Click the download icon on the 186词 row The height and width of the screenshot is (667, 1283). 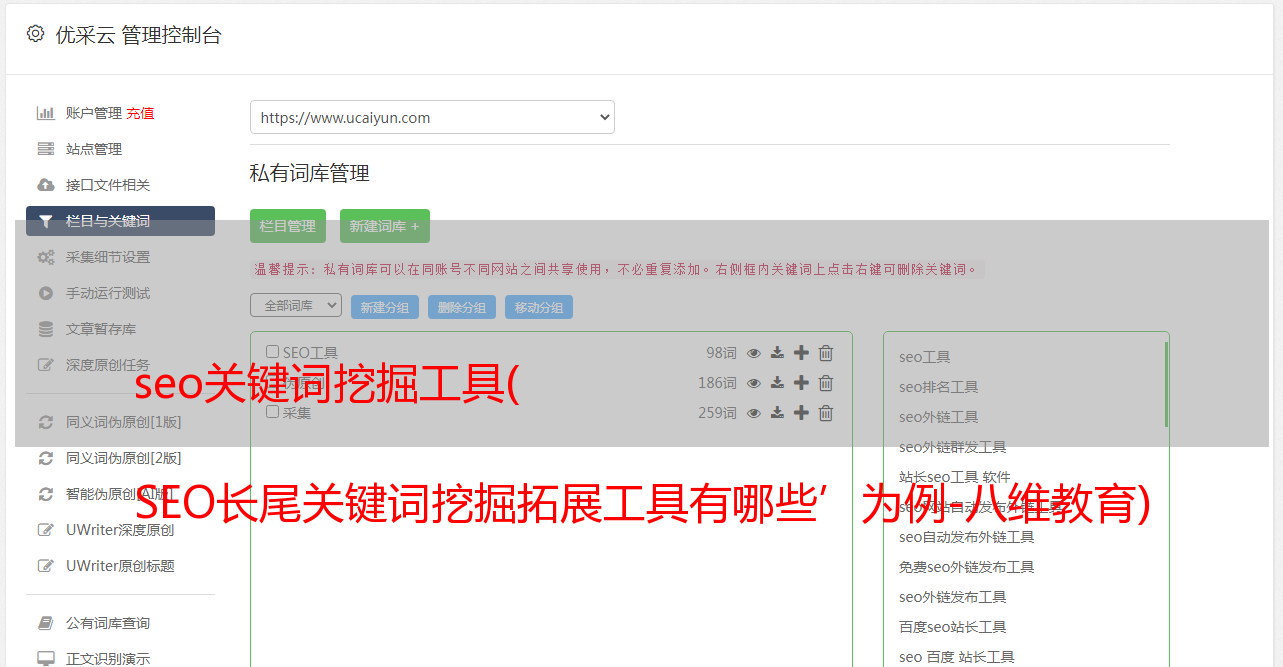point(777,383)
